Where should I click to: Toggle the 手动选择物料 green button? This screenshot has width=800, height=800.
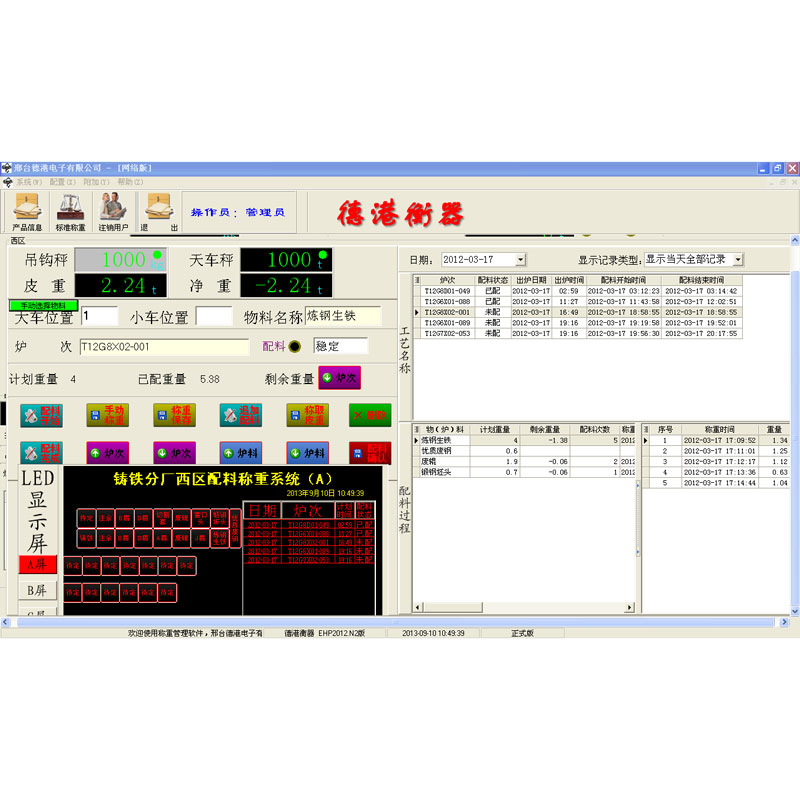point(43,306)
